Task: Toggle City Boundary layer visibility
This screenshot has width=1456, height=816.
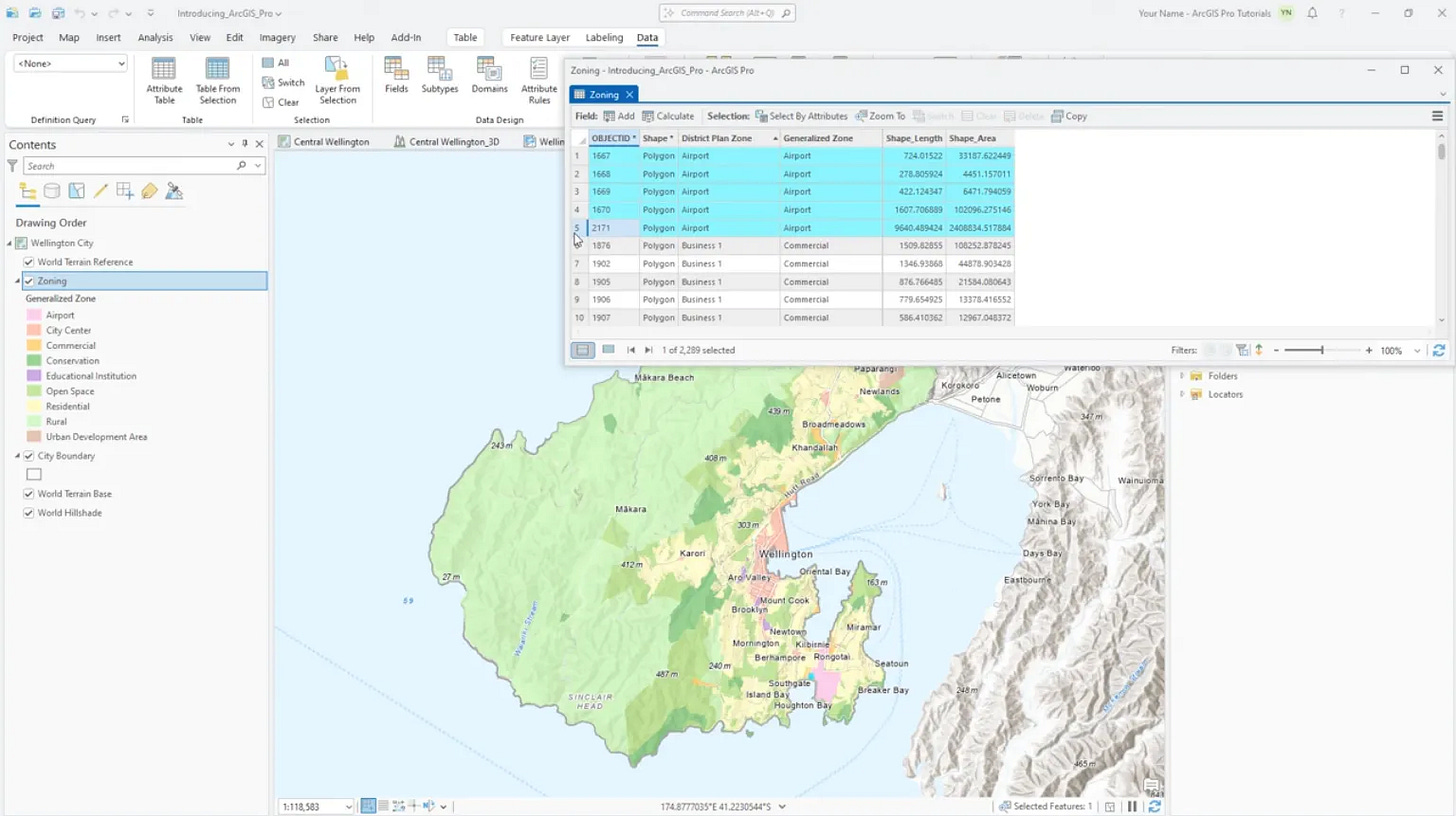Action: (x=29, y=456)
